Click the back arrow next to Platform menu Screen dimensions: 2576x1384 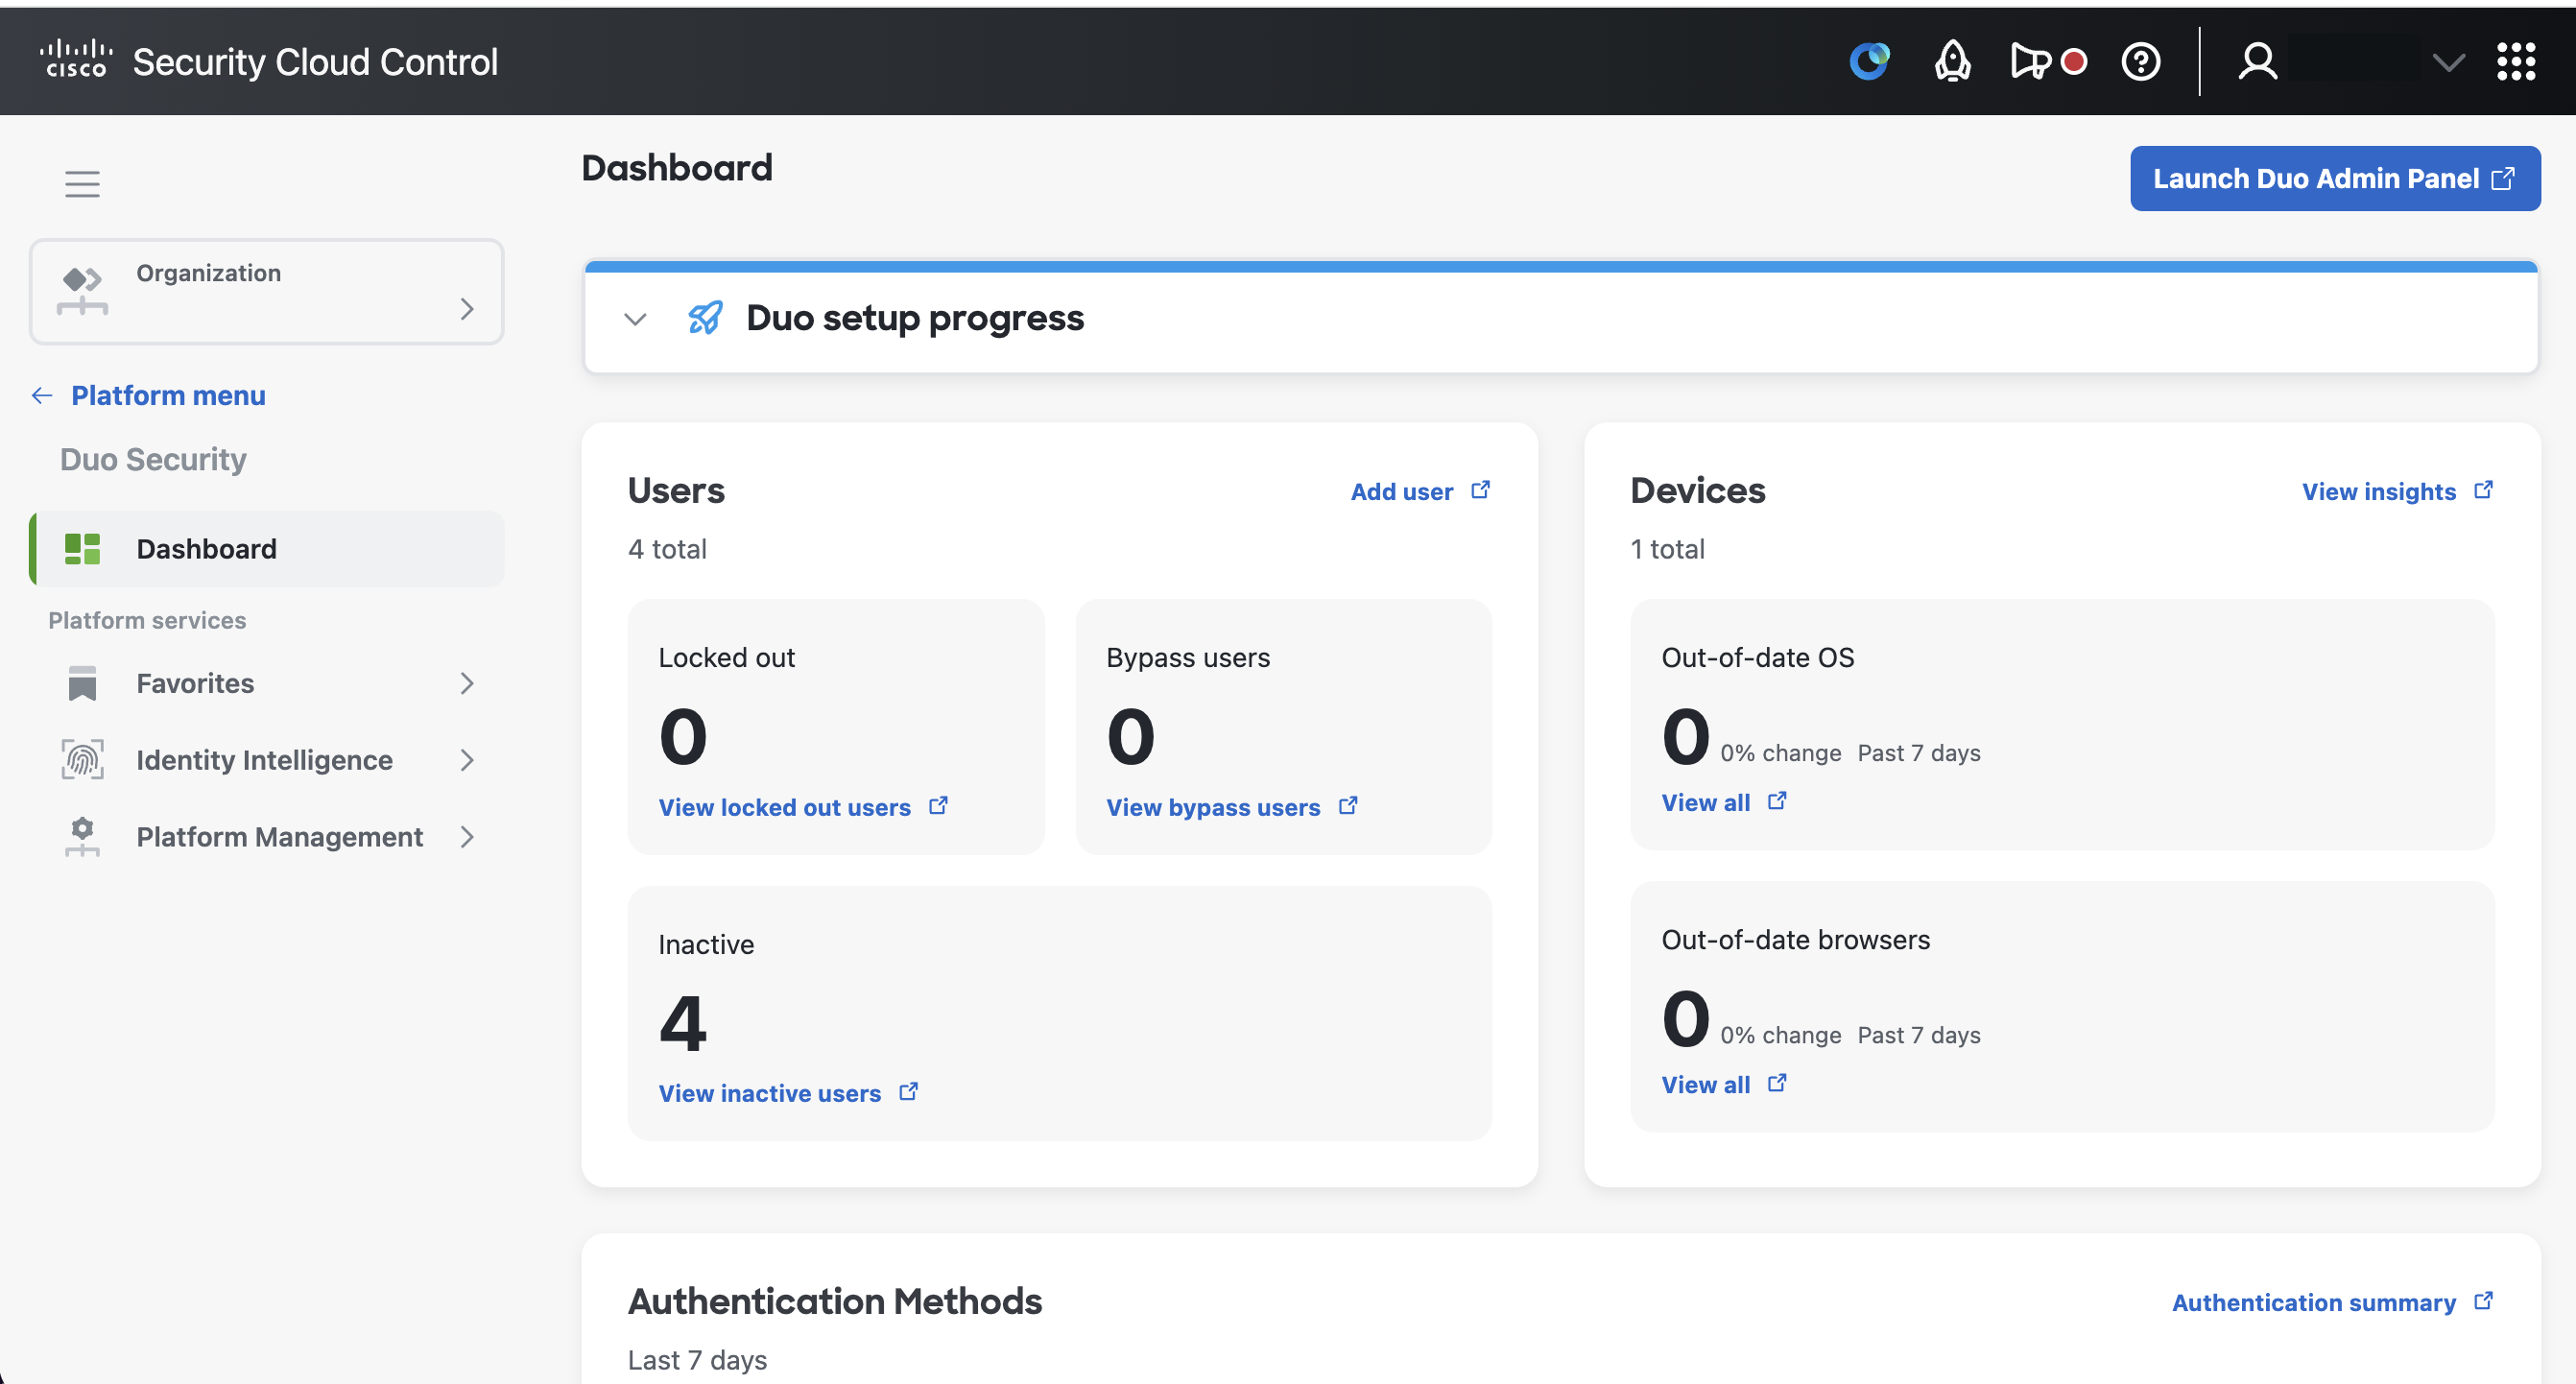[41, 396]
